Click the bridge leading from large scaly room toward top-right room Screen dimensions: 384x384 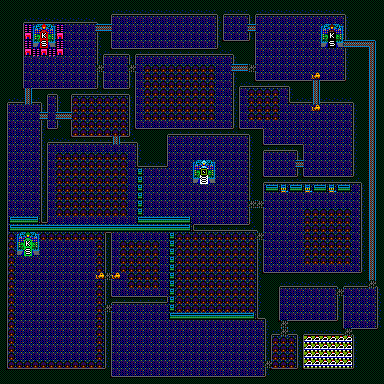tap(240, 68)
